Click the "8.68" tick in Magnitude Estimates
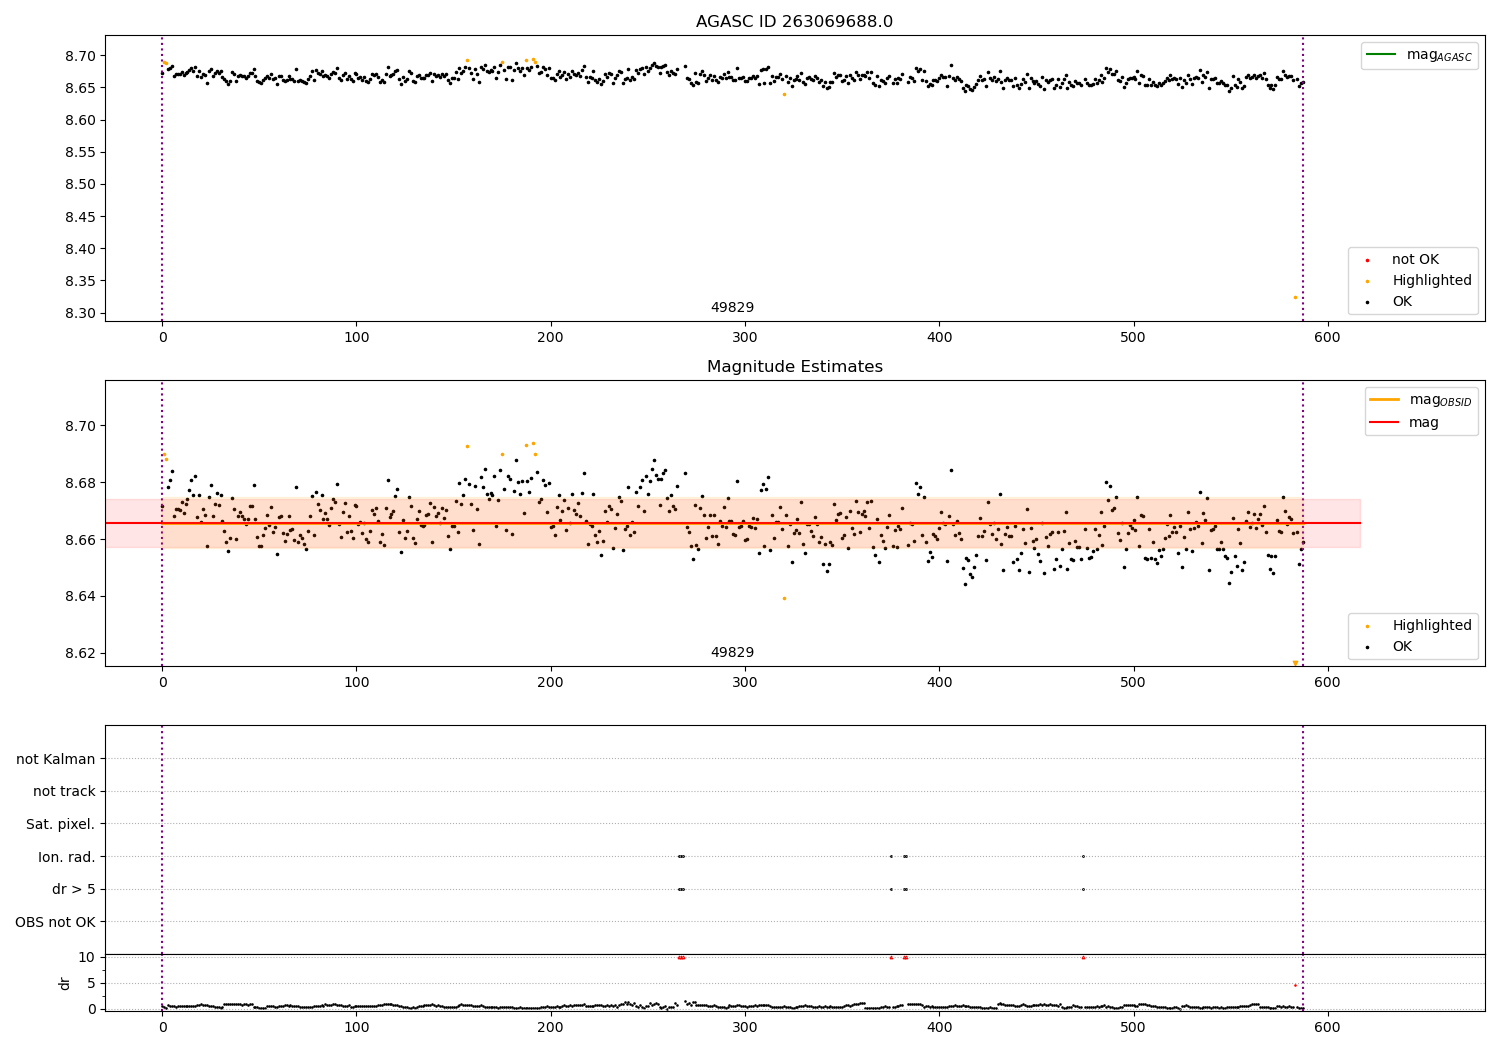The height and width of the screenshot is (1050, 1500). pos(80,483)
